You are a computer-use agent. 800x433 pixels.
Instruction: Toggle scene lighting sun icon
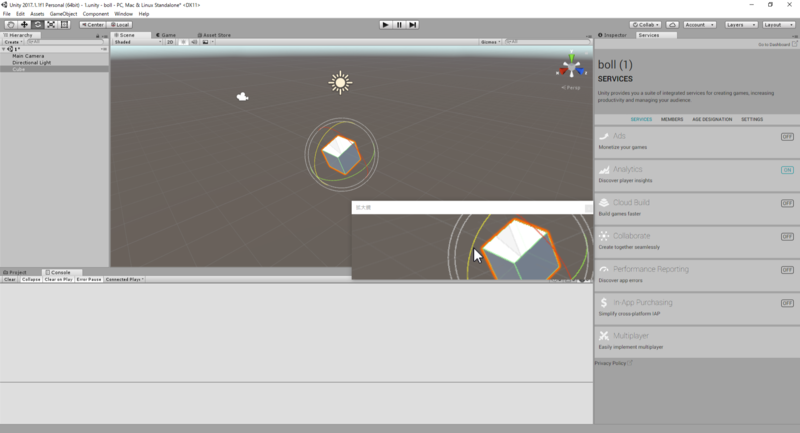[183, 42]
